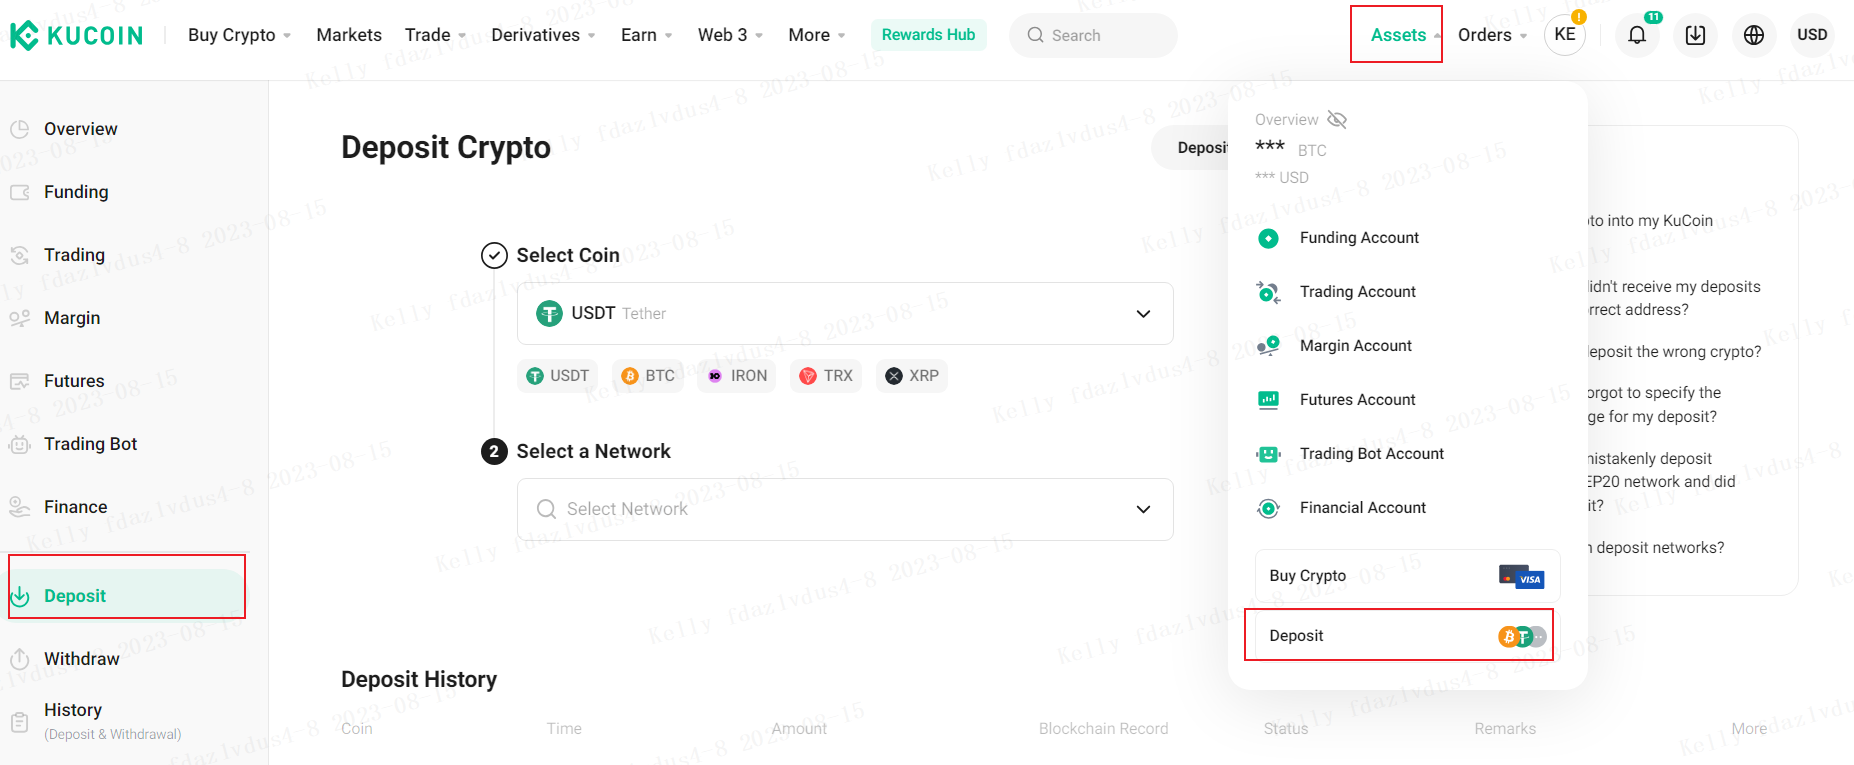Open Deposit in the left sidebar
The height and width of the screenshot is (765, 1854).
(x=127, y=596)
